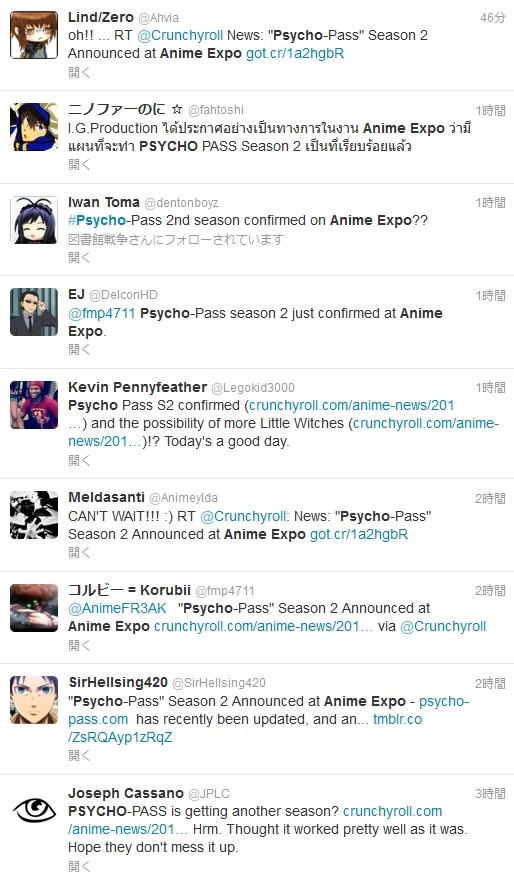Open the 46分 timestamp on Lind/Zero's tweet

coord(493,18)
